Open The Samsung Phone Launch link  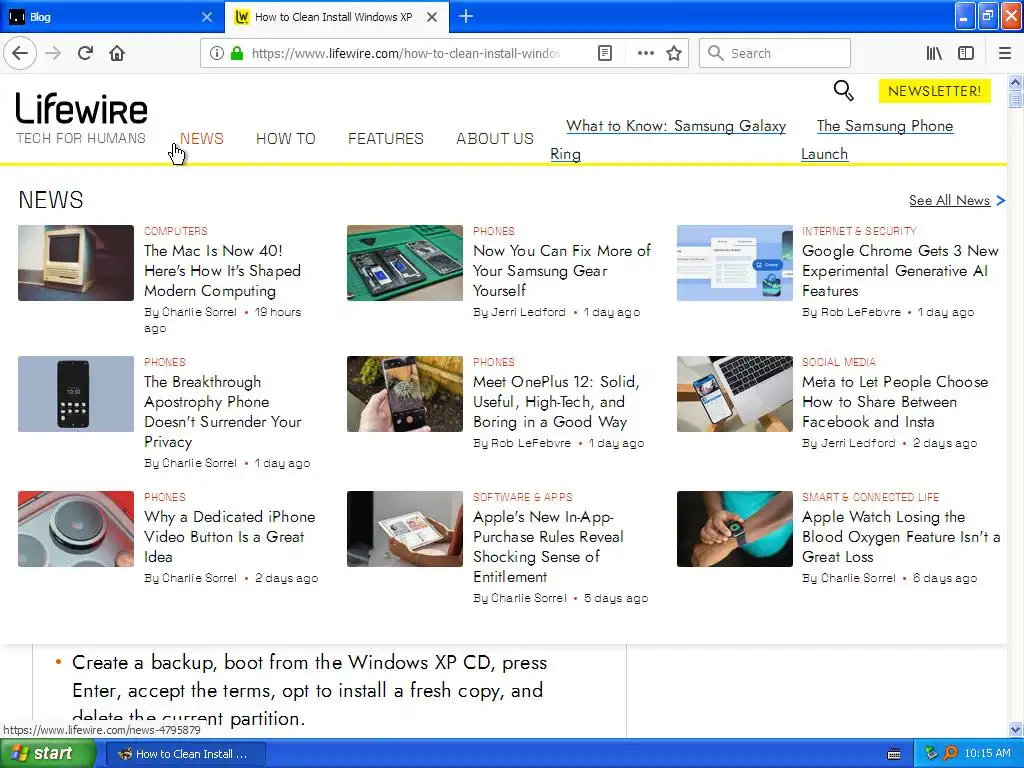877,140
